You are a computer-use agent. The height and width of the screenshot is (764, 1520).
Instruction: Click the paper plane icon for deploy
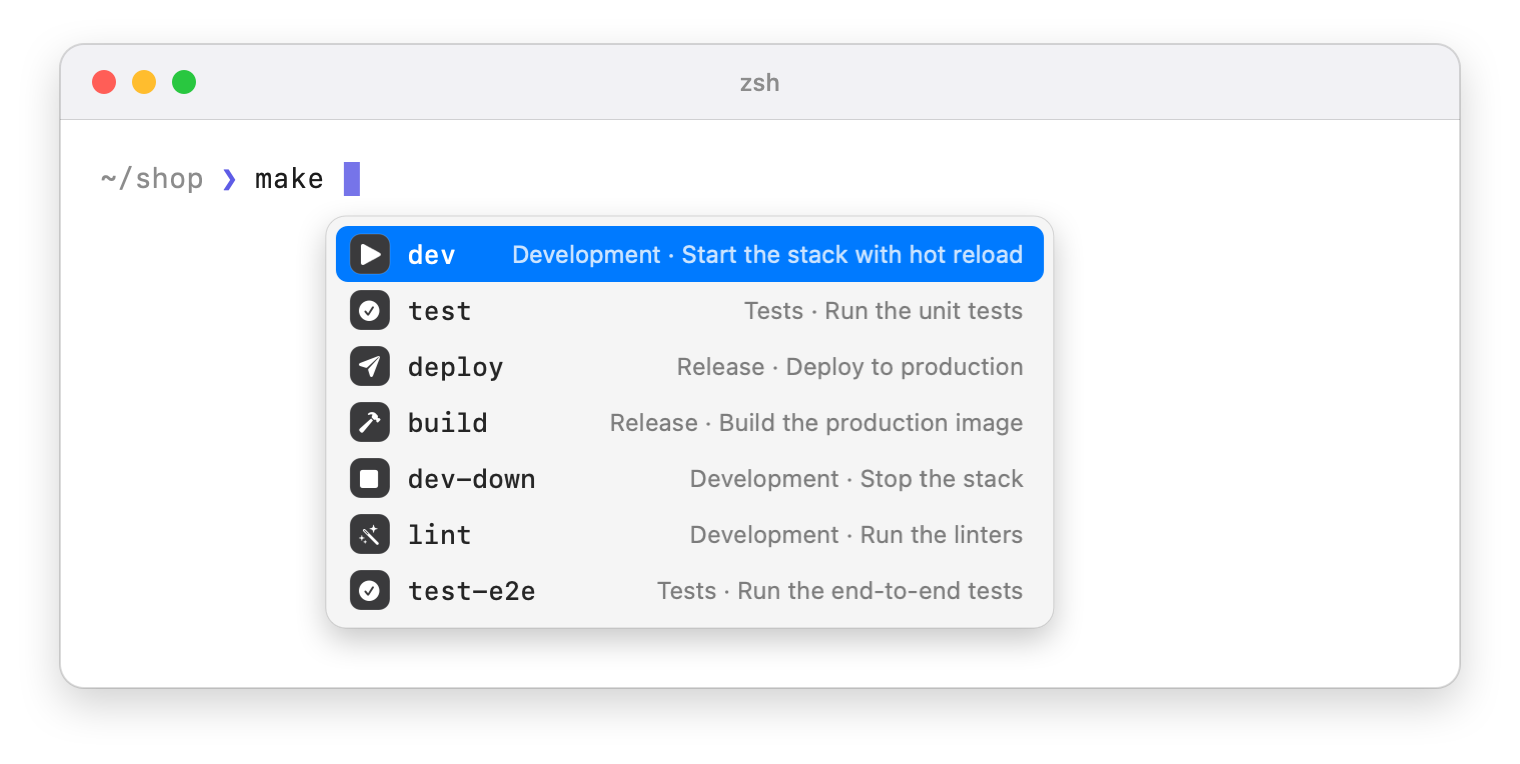(x=370, y=366)
